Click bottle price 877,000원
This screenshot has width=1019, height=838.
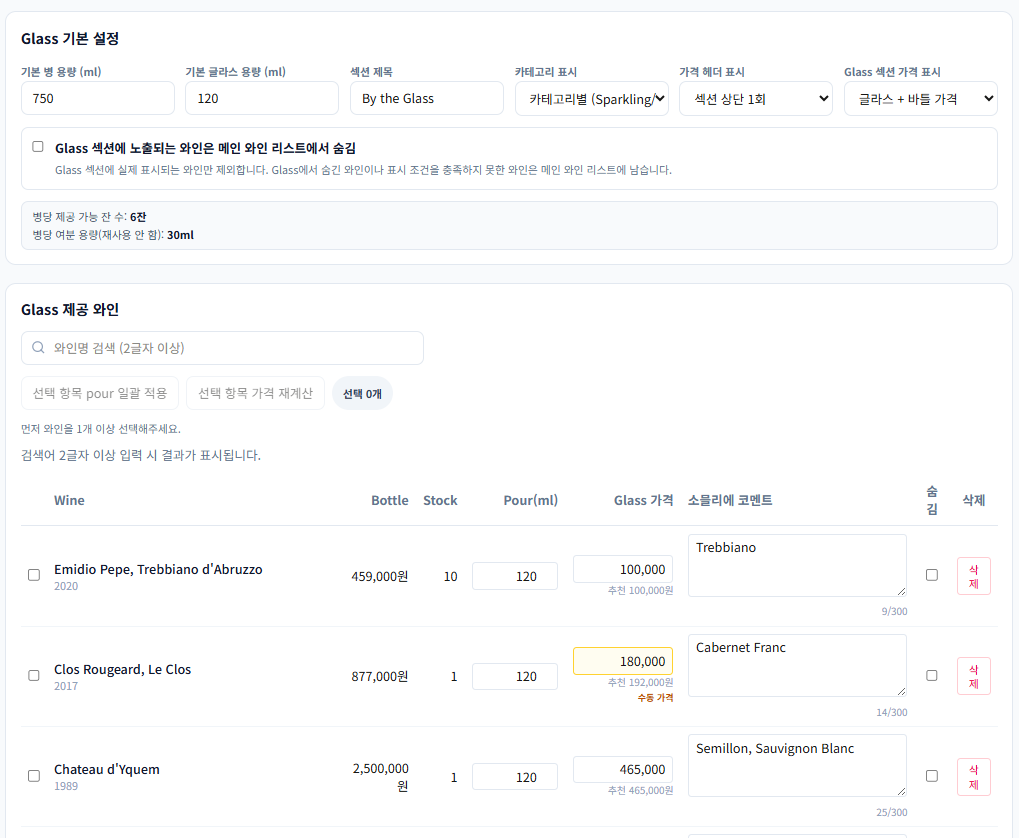380,677
